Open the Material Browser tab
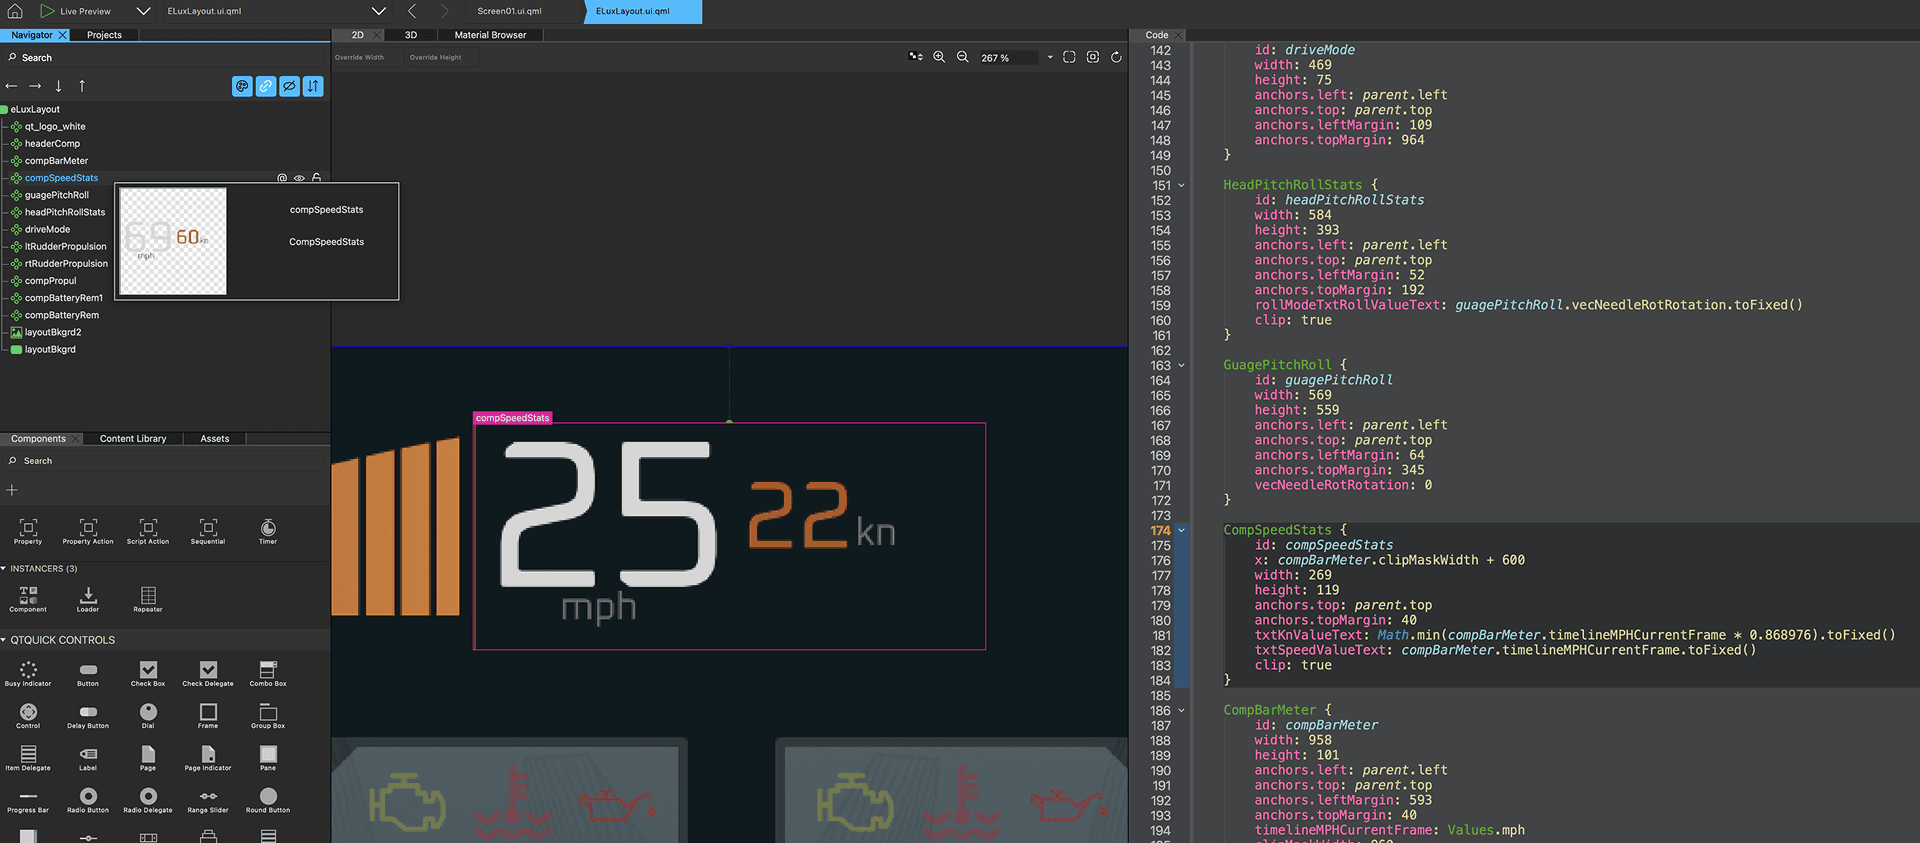Image resolution: width=1920 pixels, height=843 pixels. pyautogui.click(x=490, y=35)
